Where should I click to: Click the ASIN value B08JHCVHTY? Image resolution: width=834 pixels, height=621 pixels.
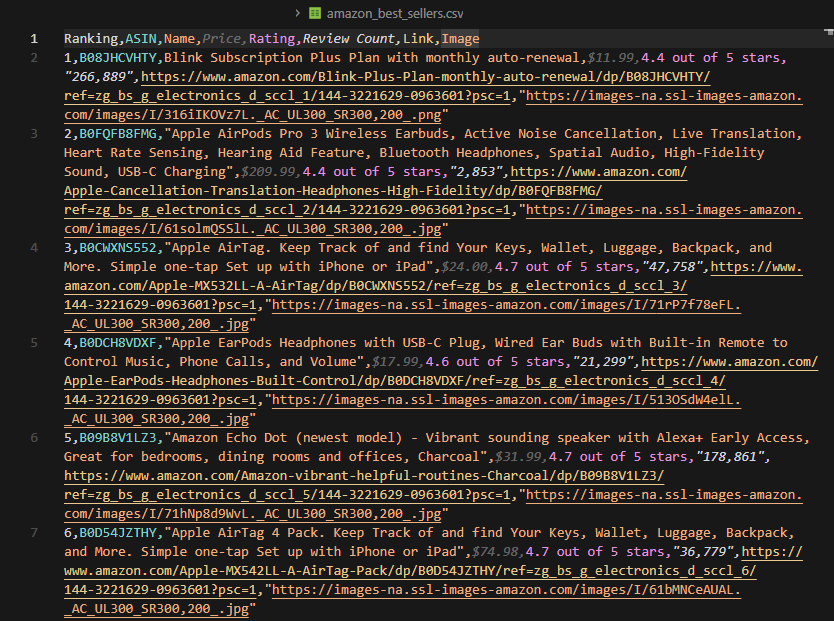click(x=119, y=58)
